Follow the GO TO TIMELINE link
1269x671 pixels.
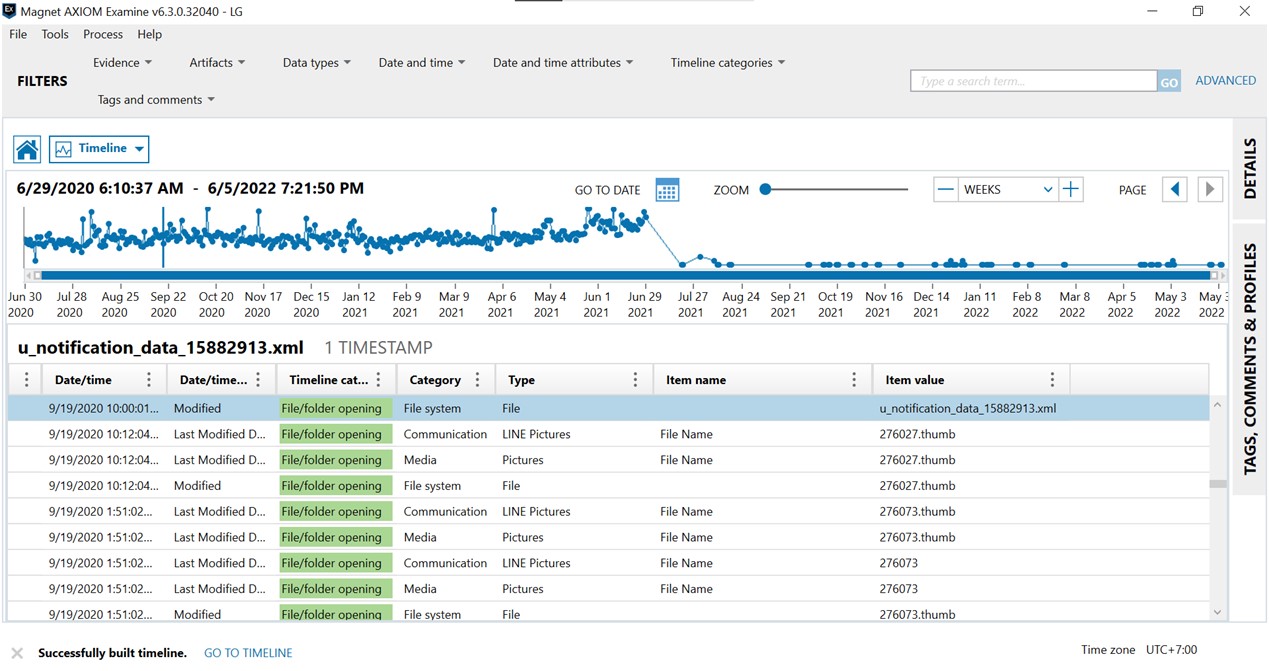click(247, 652)
